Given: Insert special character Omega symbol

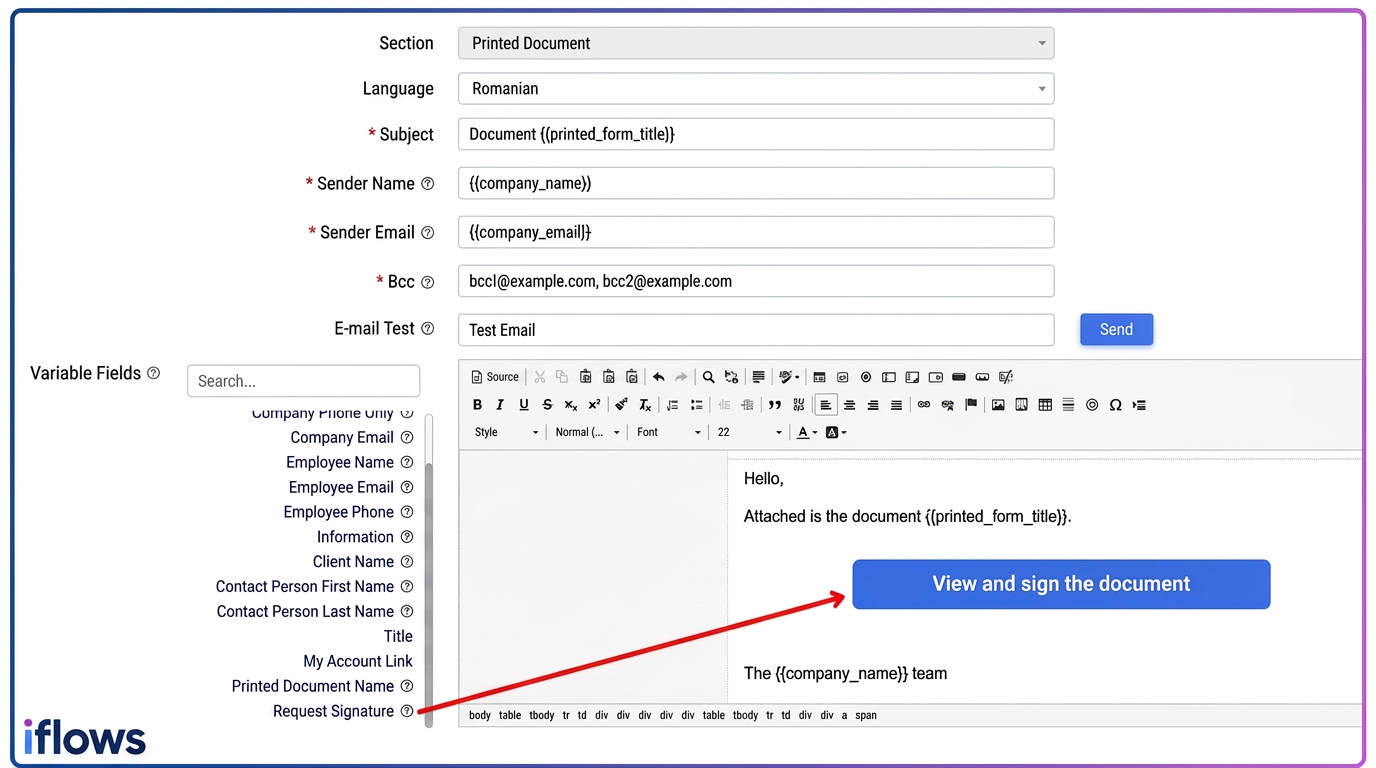Looking at the screenshot, I should 1115,405.
